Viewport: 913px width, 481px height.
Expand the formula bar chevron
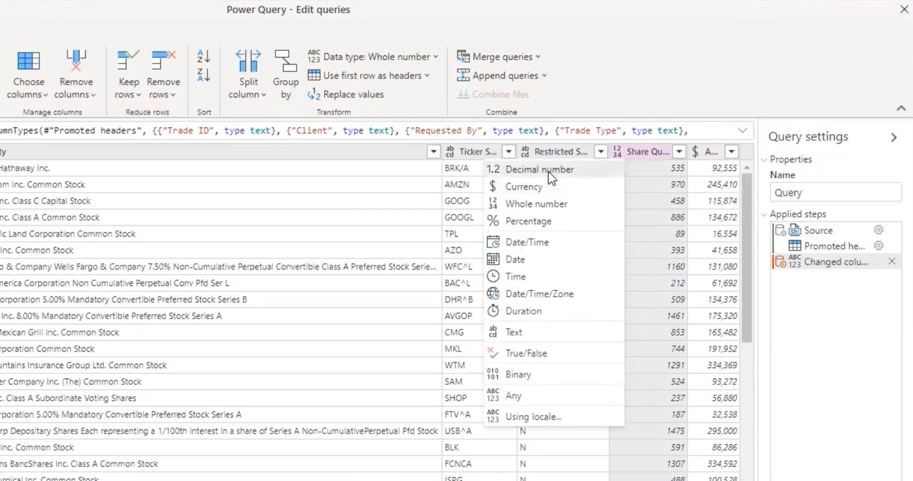tap(742, 130)
